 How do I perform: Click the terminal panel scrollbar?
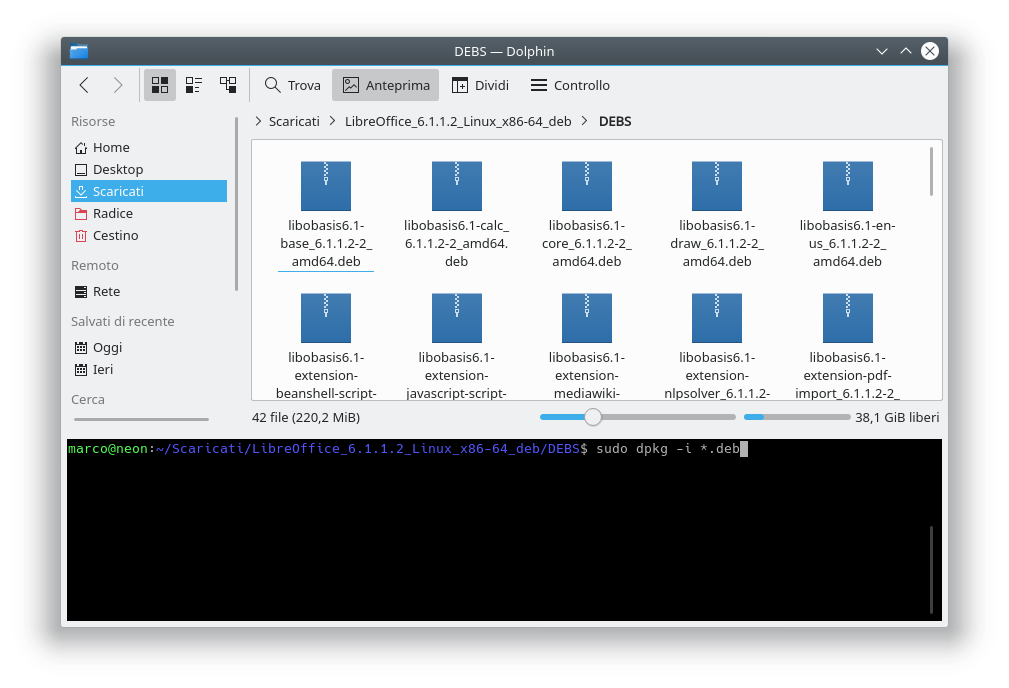(931, 570)
